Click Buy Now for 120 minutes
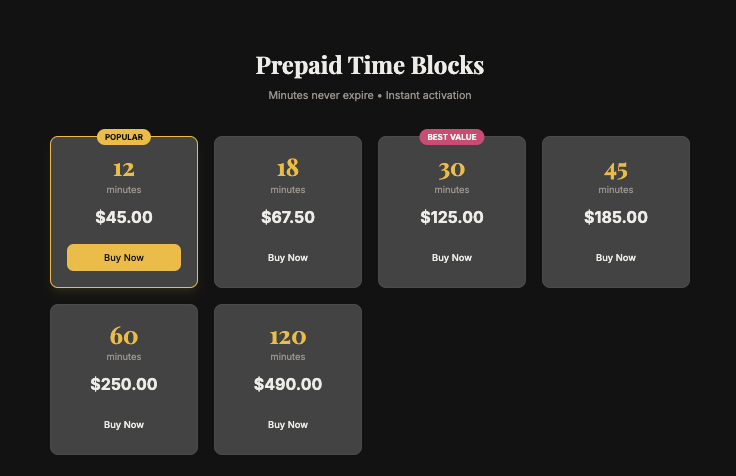 click(x=288, y=424)
